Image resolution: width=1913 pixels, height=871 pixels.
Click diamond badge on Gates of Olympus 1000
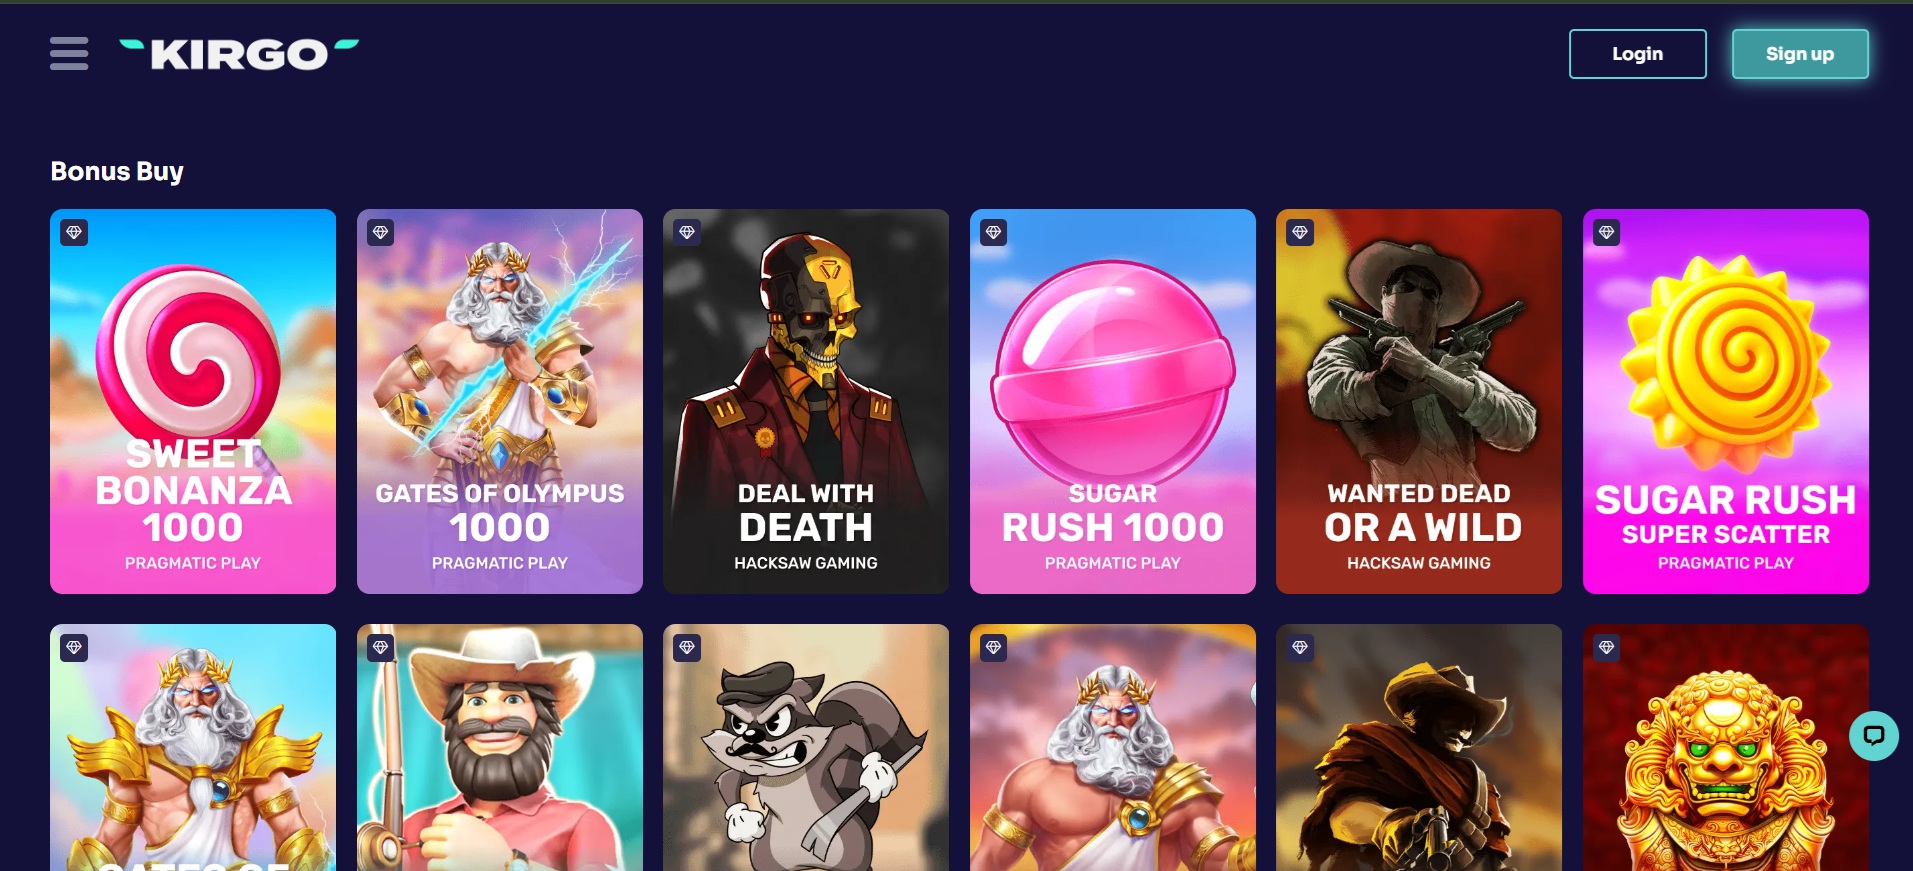point(381,233)
